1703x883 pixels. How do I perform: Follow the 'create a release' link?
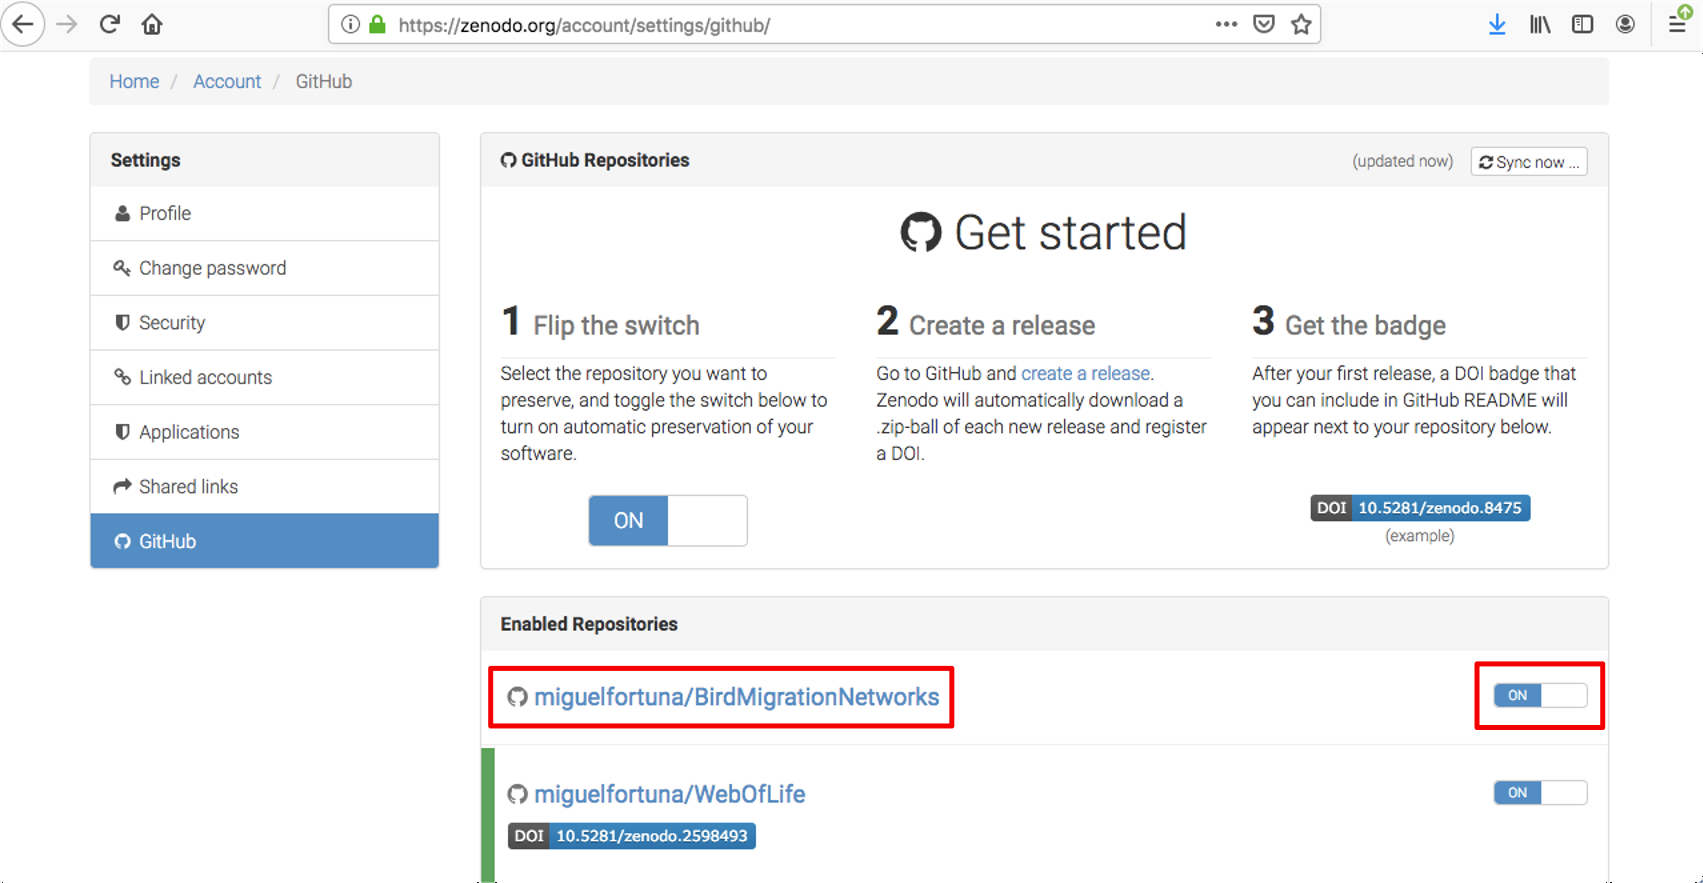(x=1085, y=373)
